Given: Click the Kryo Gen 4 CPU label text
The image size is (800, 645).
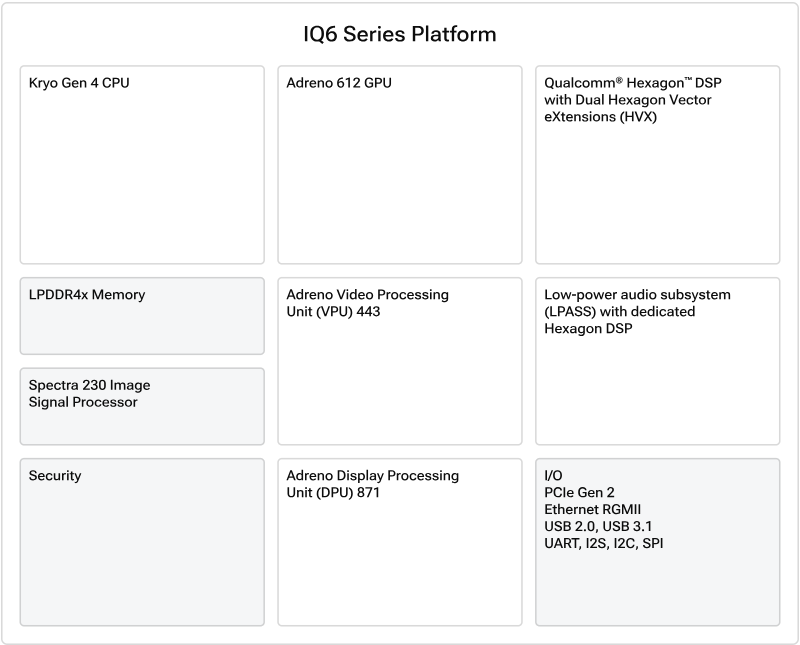Looking at the screenshot, I should [x=79, y=83].
